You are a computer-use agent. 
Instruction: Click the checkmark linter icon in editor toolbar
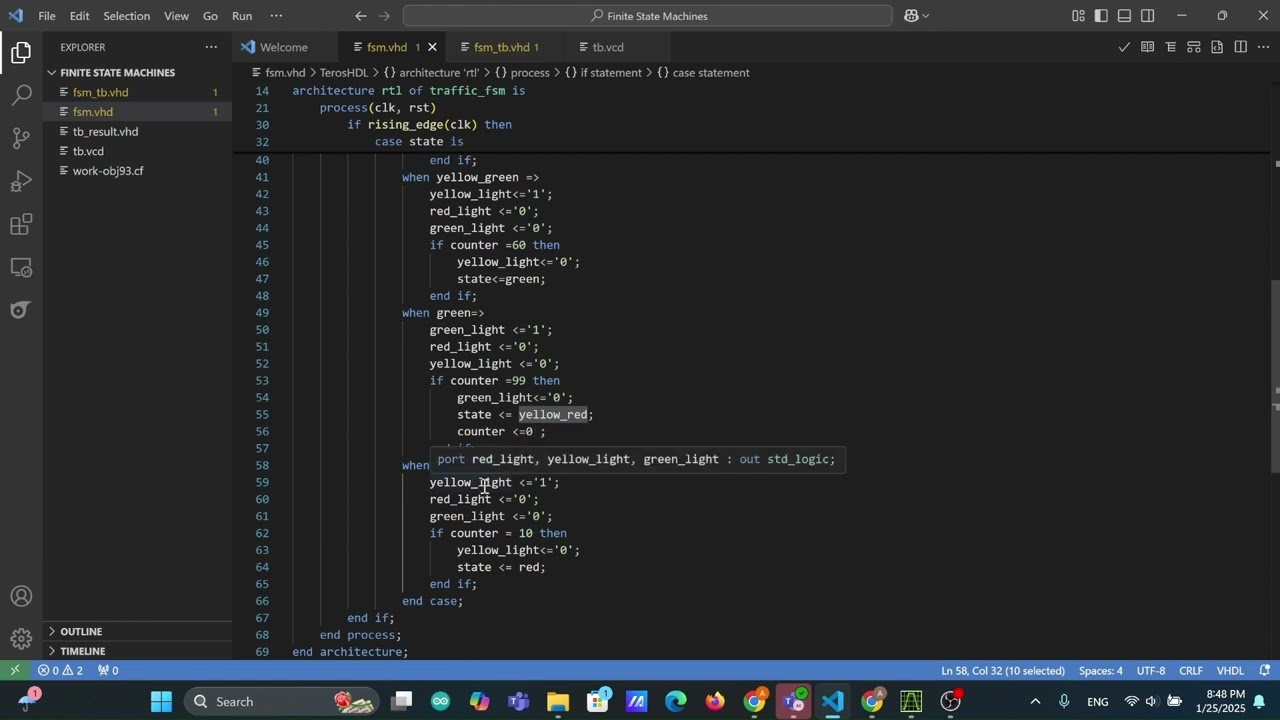pos(1124,47)
